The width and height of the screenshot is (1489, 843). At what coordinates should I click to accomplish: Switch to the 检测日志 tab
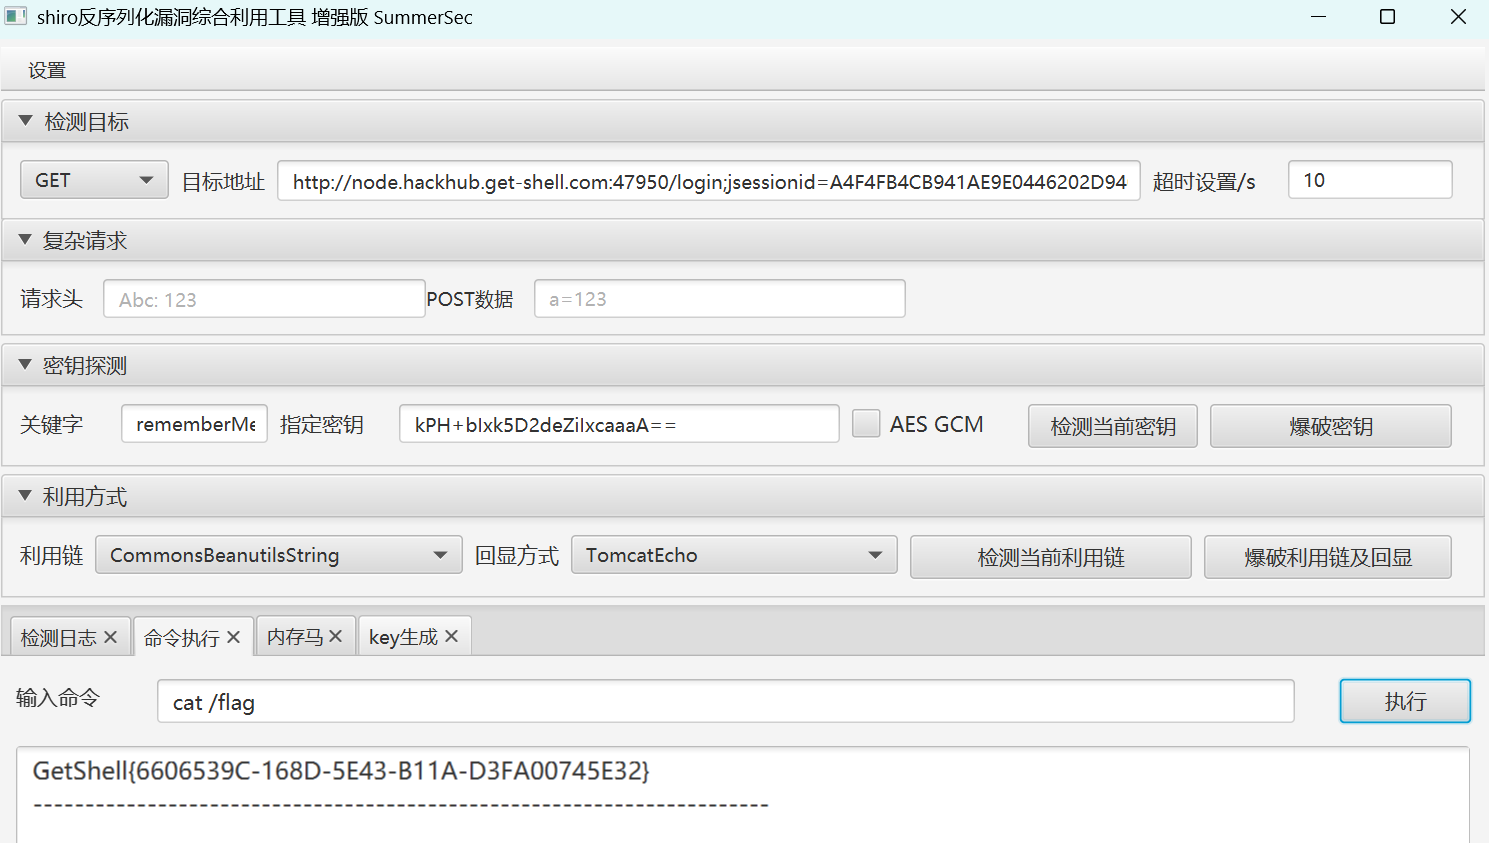pyautogui.click(x=59, y=637)
